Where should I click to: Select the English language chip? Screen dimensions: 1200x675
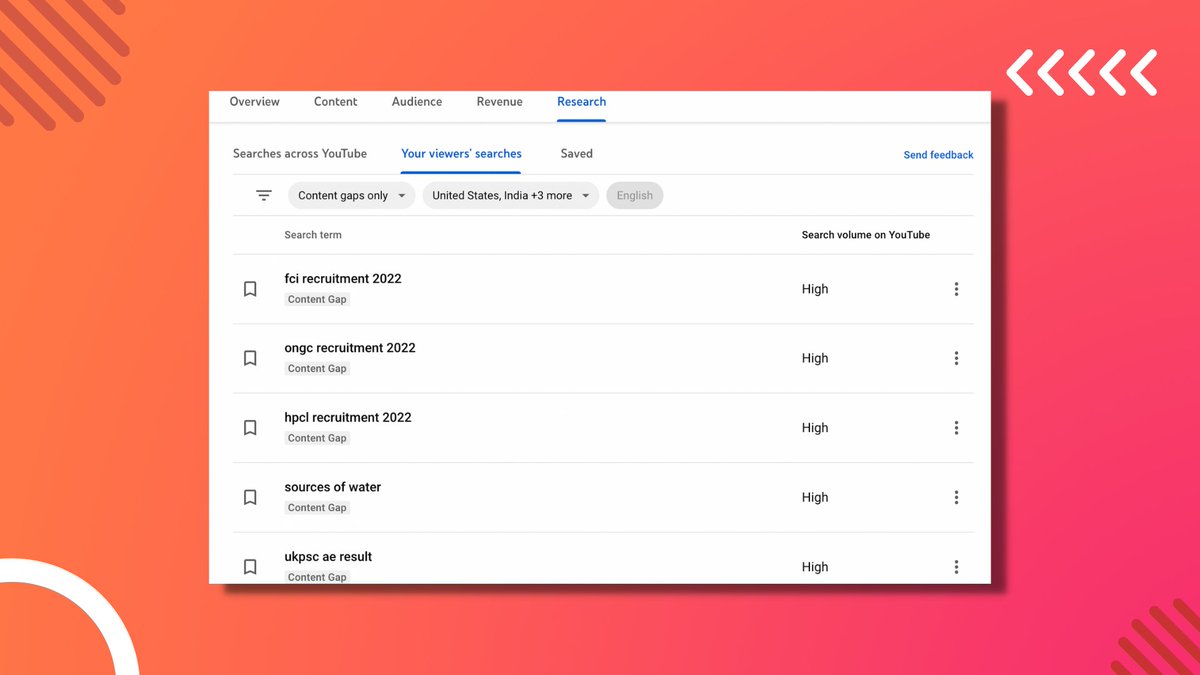635,196
